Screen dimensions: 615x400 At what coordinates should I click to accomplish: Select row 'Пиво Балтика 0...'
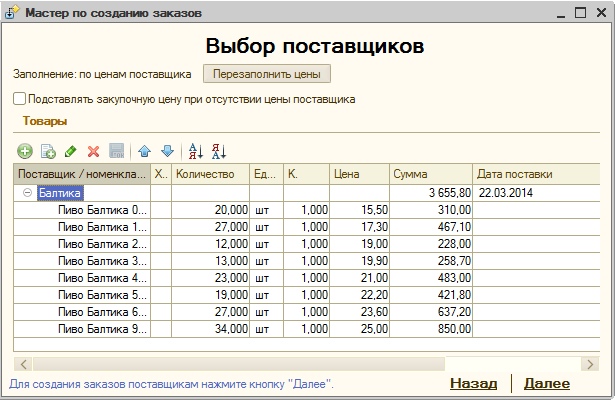point(307,210)
